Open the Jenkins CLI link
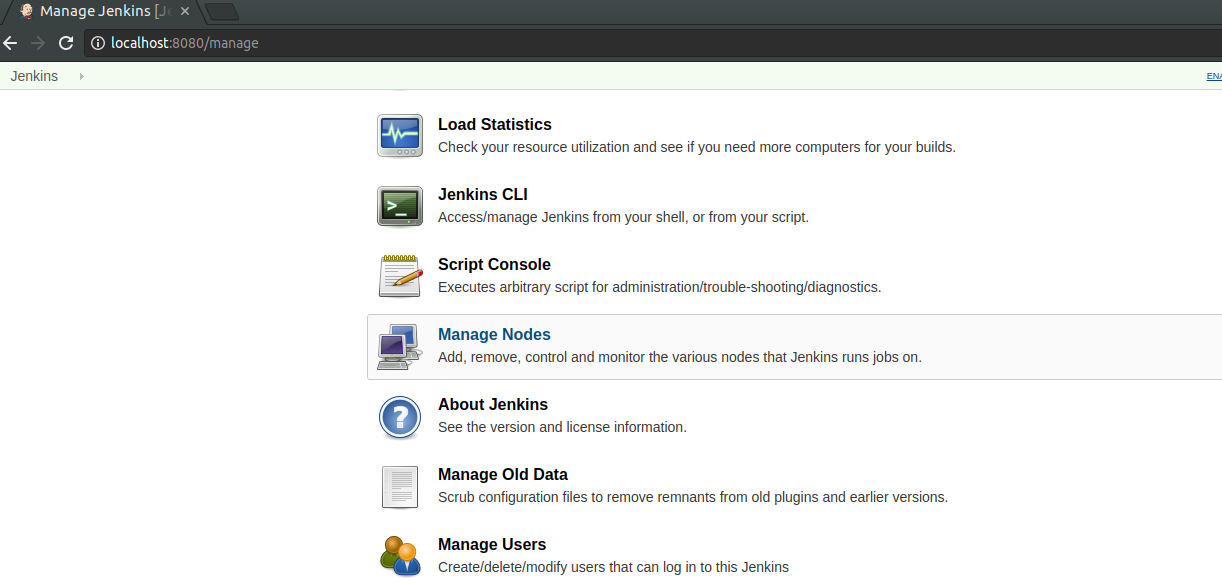1222x588 pixels. point(483,195)
